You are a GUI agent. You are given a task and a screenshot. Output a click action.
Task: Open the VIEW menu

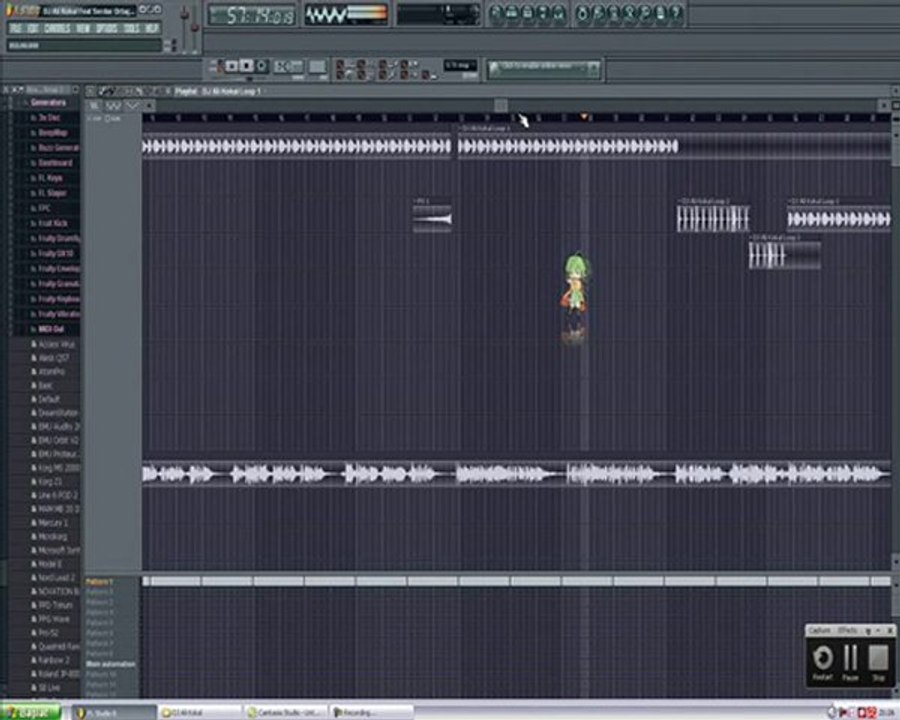point(83,28)
